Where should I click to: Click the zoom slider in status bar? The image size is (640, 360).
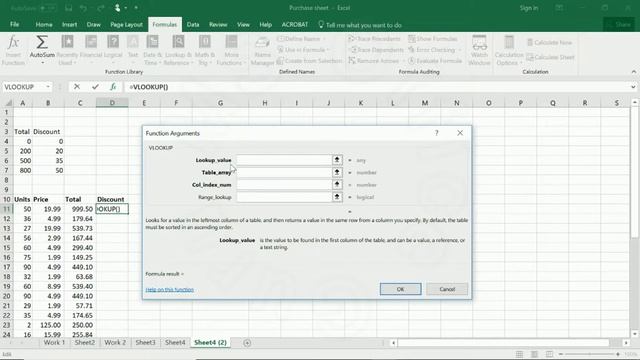pos(589,354)
